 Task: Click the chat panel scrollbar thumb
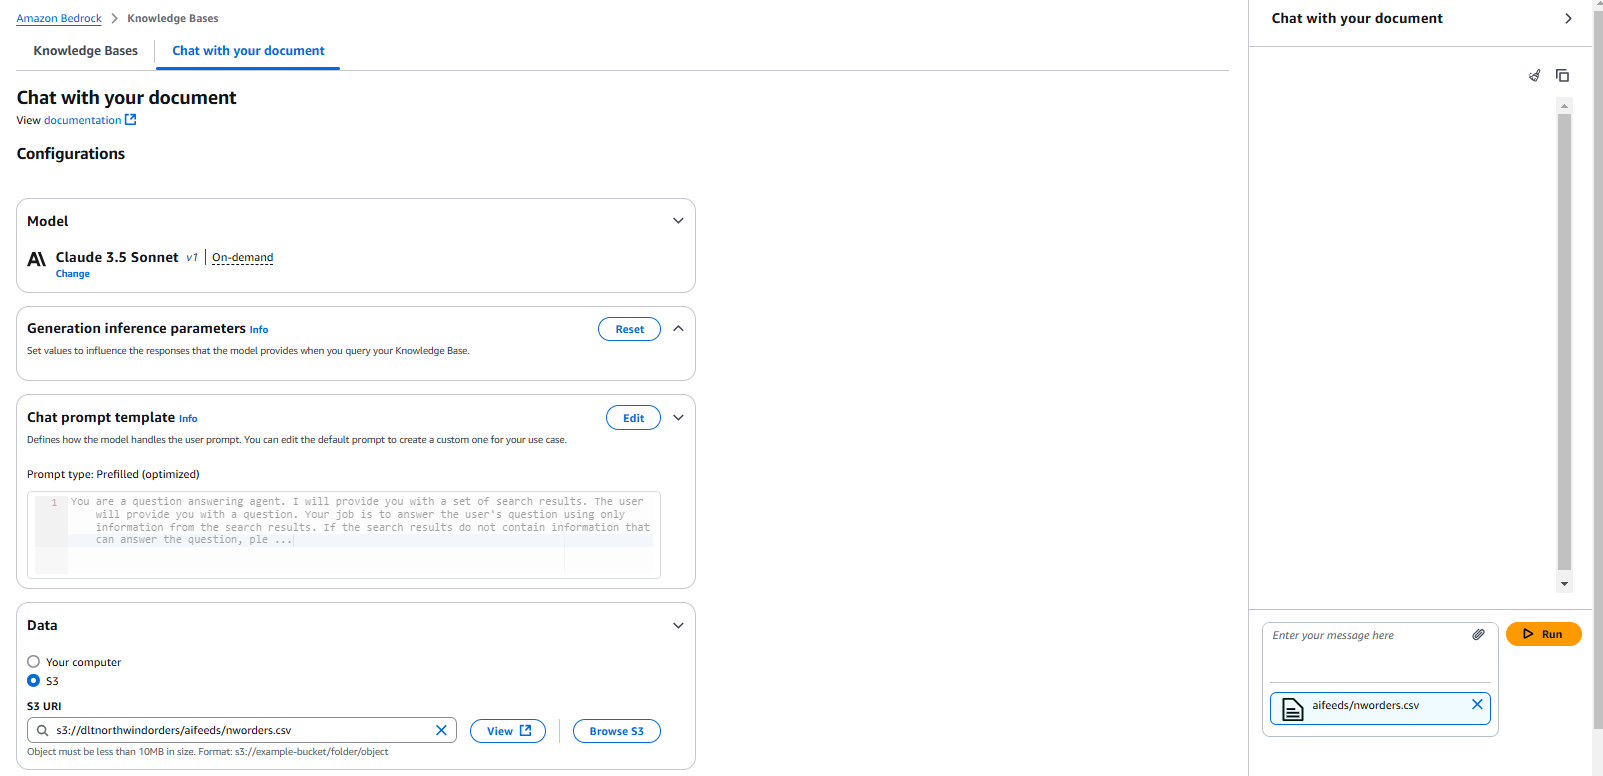pyautogui.click(x=1564, y=342)
